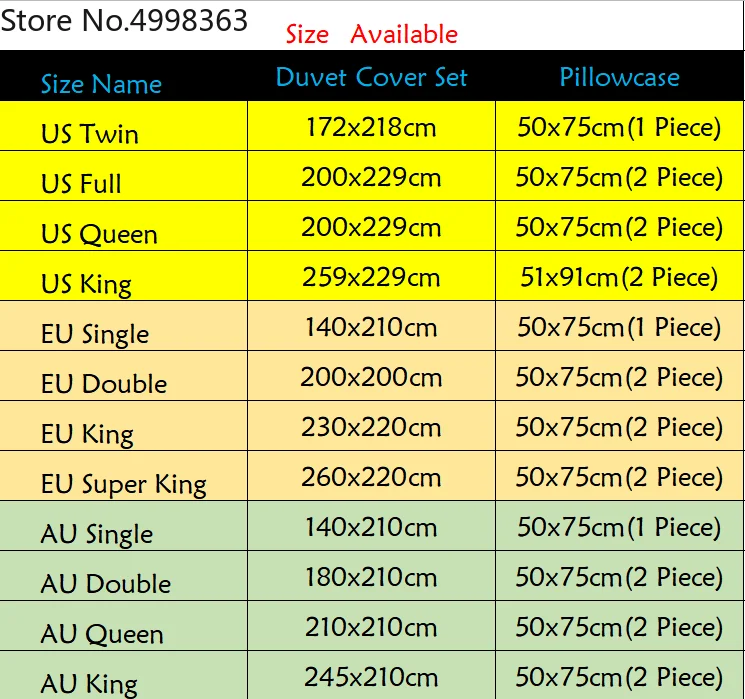Click the 260x220cm duvet cover cell
Viewport: 745px width, 699px height.
(371, 478)
